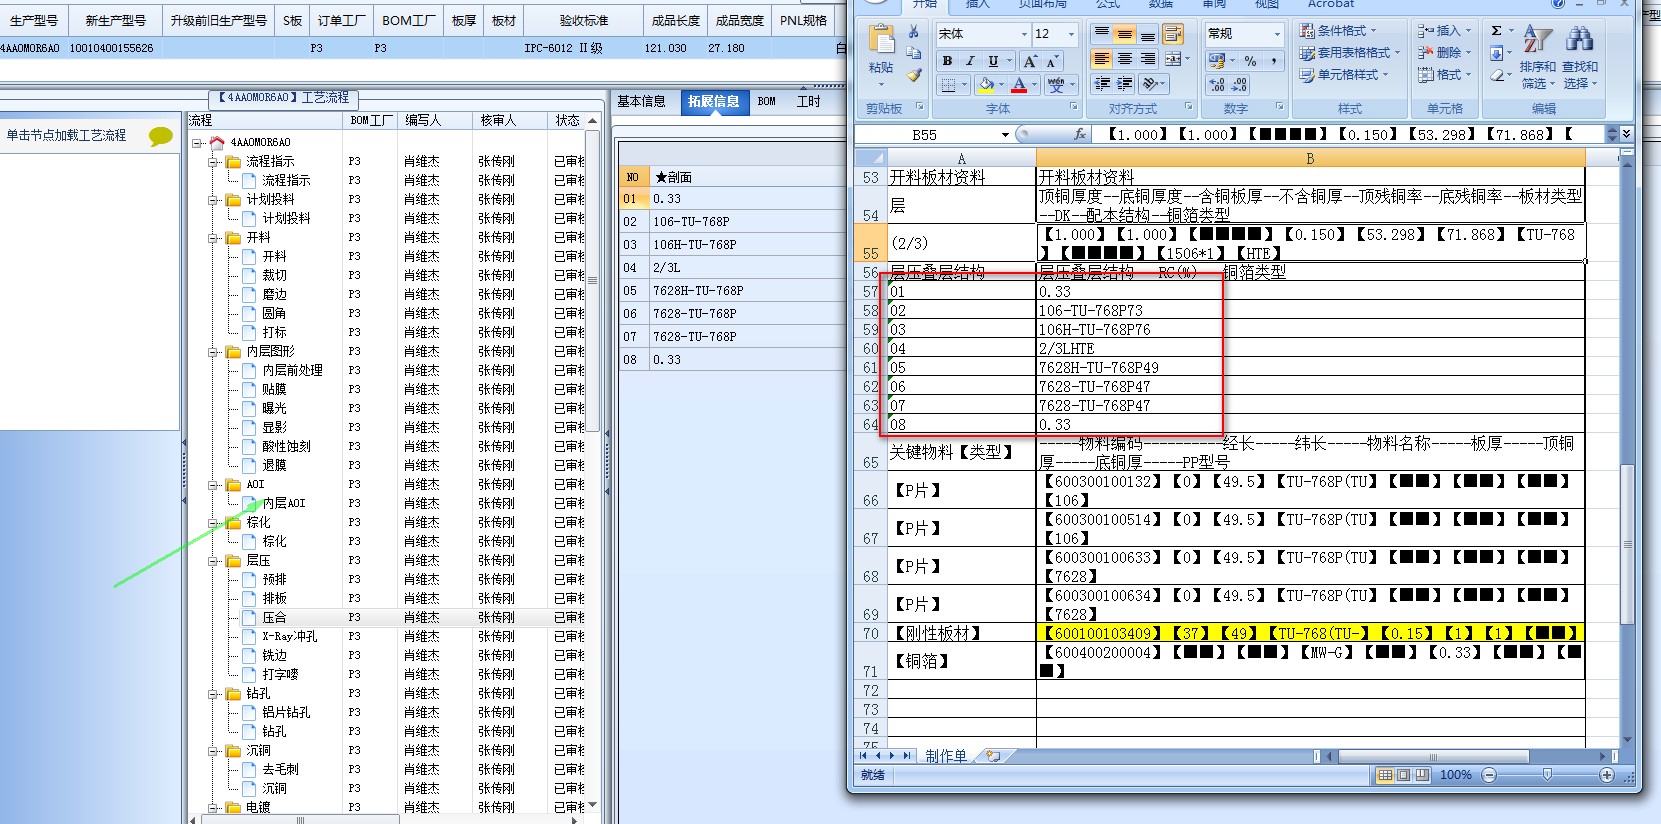Toggle Middle Align in the alignment group
The width and height of the screenshot is (1661, 824).
point(1125,34)
